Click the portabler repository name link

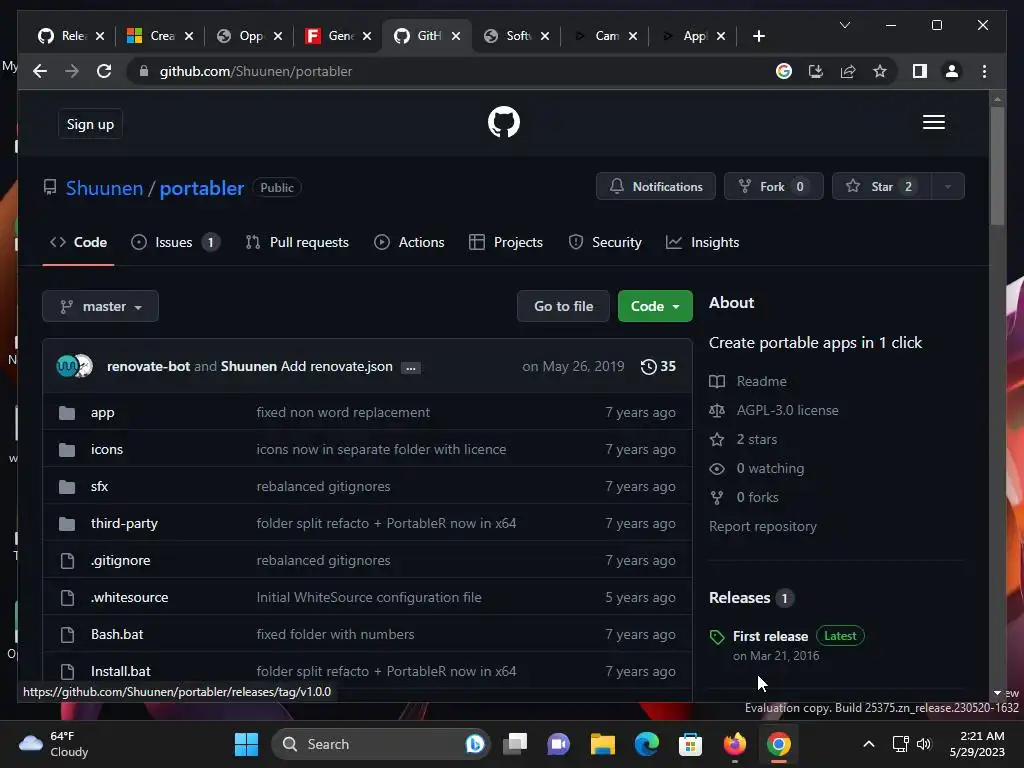coord(202,188)
